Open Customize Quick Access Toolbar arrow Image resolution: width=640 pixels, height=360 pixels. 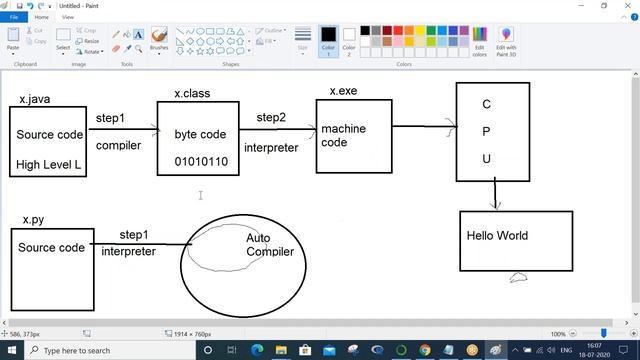[x=50, y=6]
